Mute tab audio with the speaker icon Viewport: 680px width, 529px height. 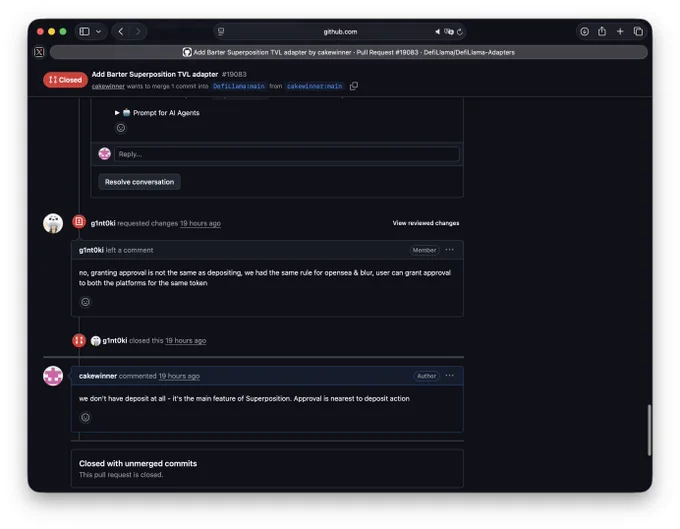tap(437, 32)
